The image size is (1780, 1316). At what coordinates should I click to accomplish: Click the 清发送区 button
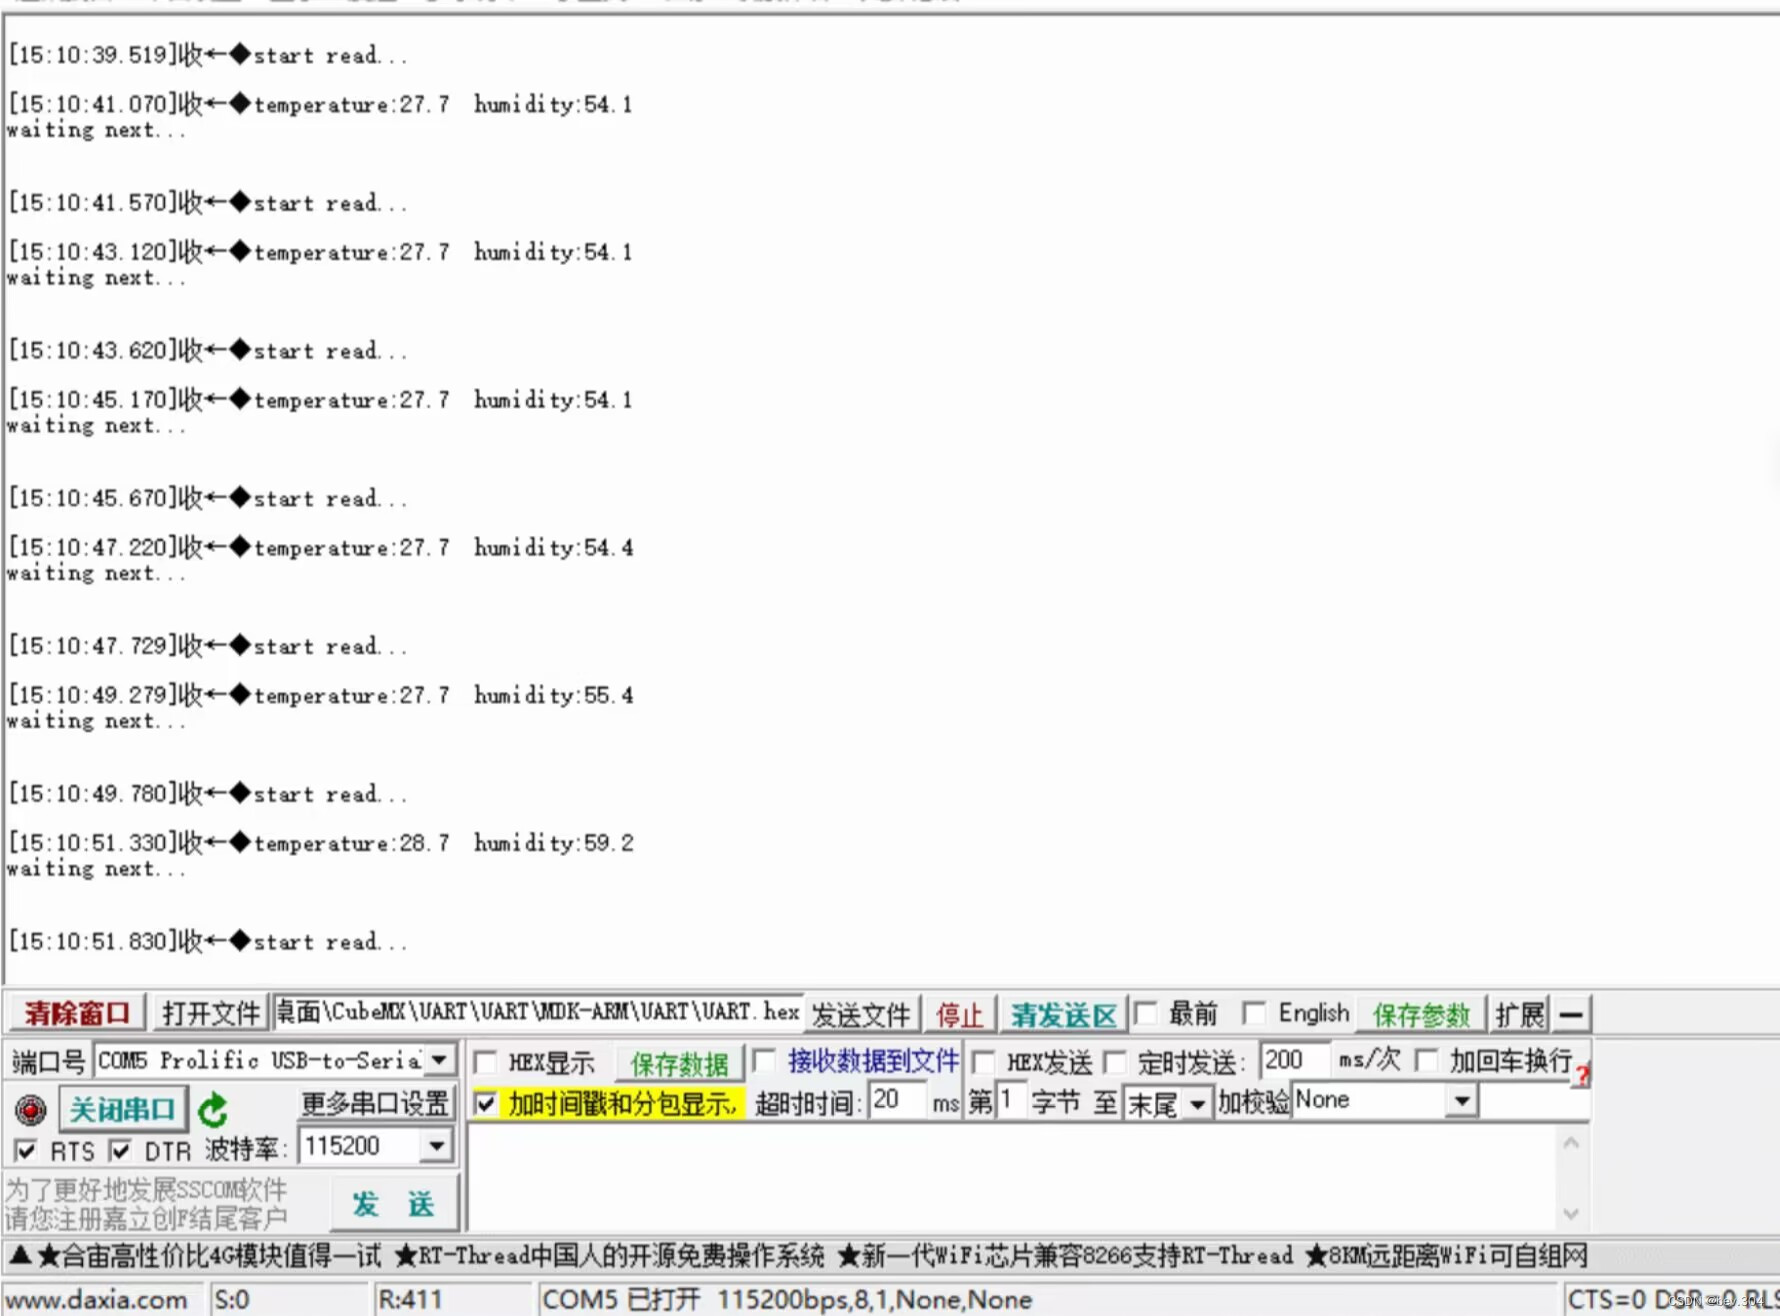click(x=1063, y=1015)
